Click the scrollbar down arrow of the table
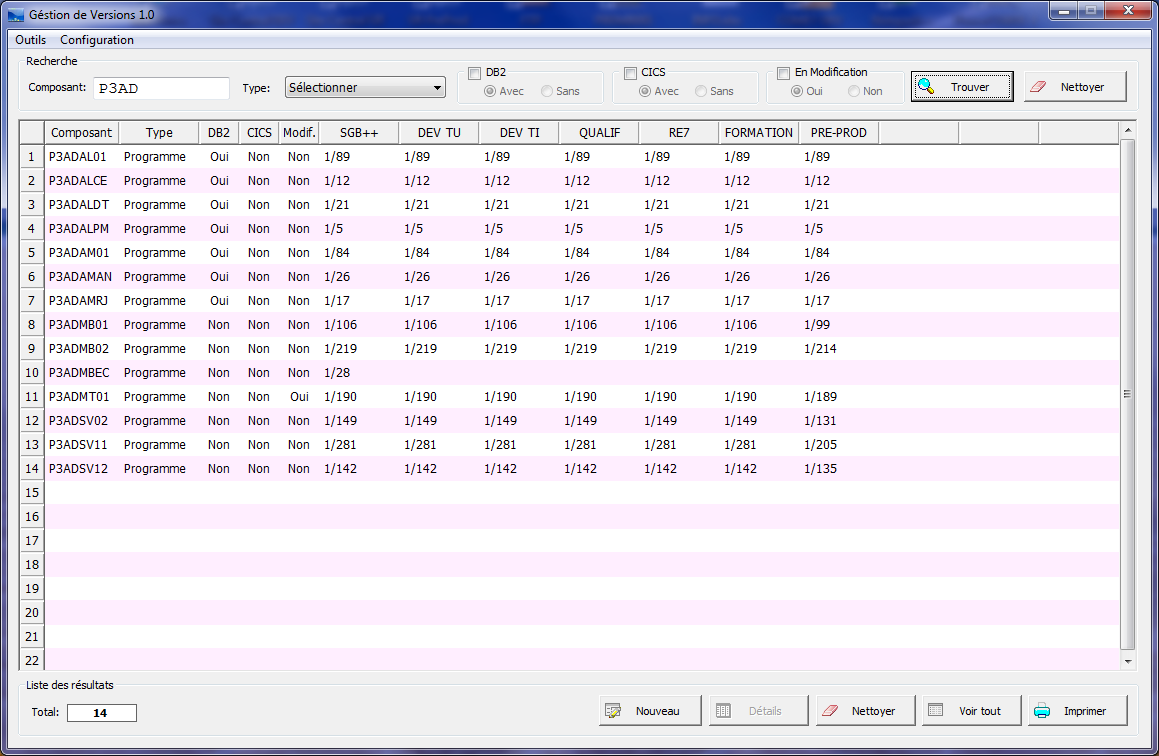 [x=1128, y=661]
